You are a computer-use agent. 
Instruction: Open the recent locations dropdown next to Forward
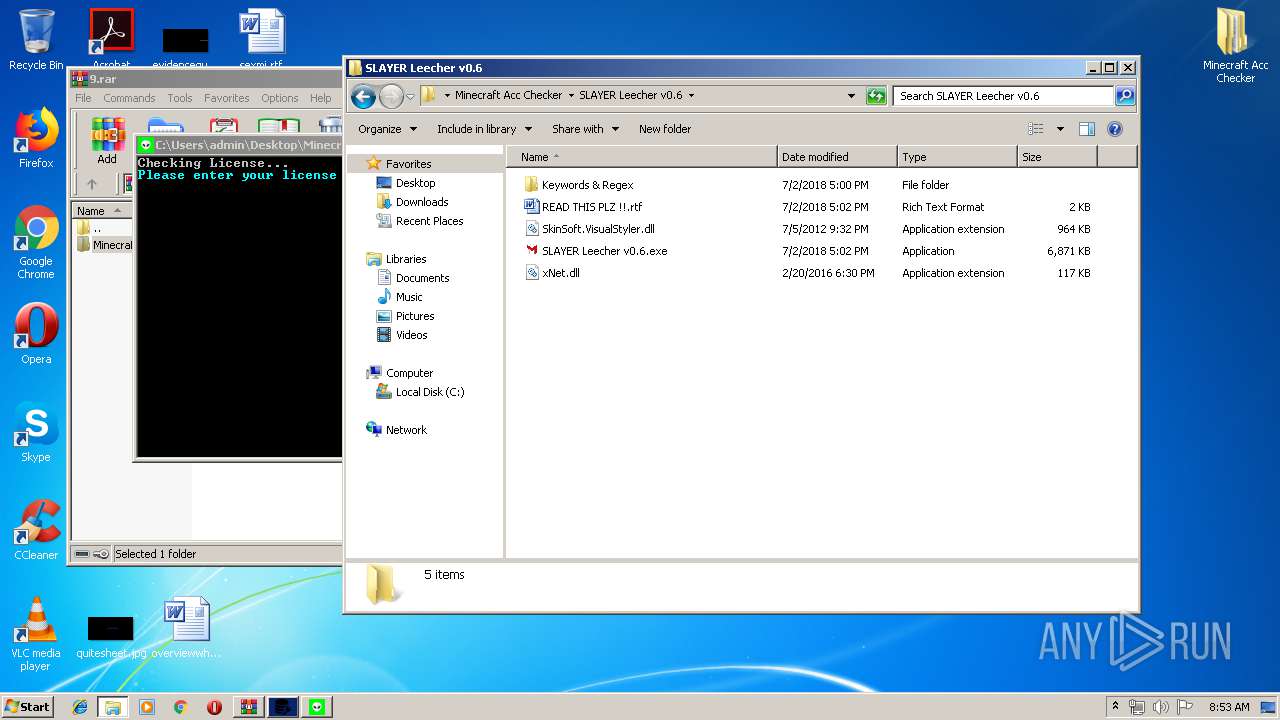(410, 97)
